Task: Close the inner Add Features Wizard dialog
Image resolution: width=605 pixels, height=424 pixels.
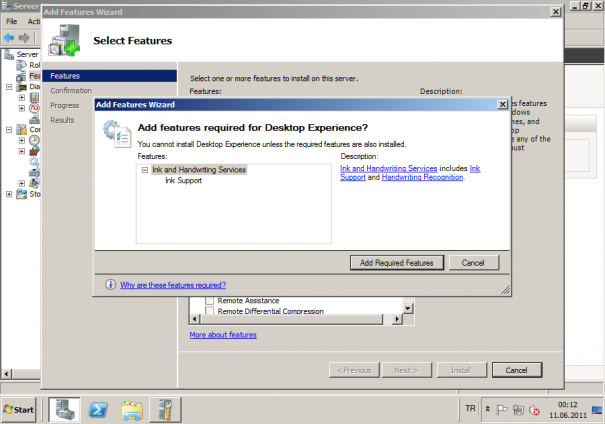Action: point(502,105)
